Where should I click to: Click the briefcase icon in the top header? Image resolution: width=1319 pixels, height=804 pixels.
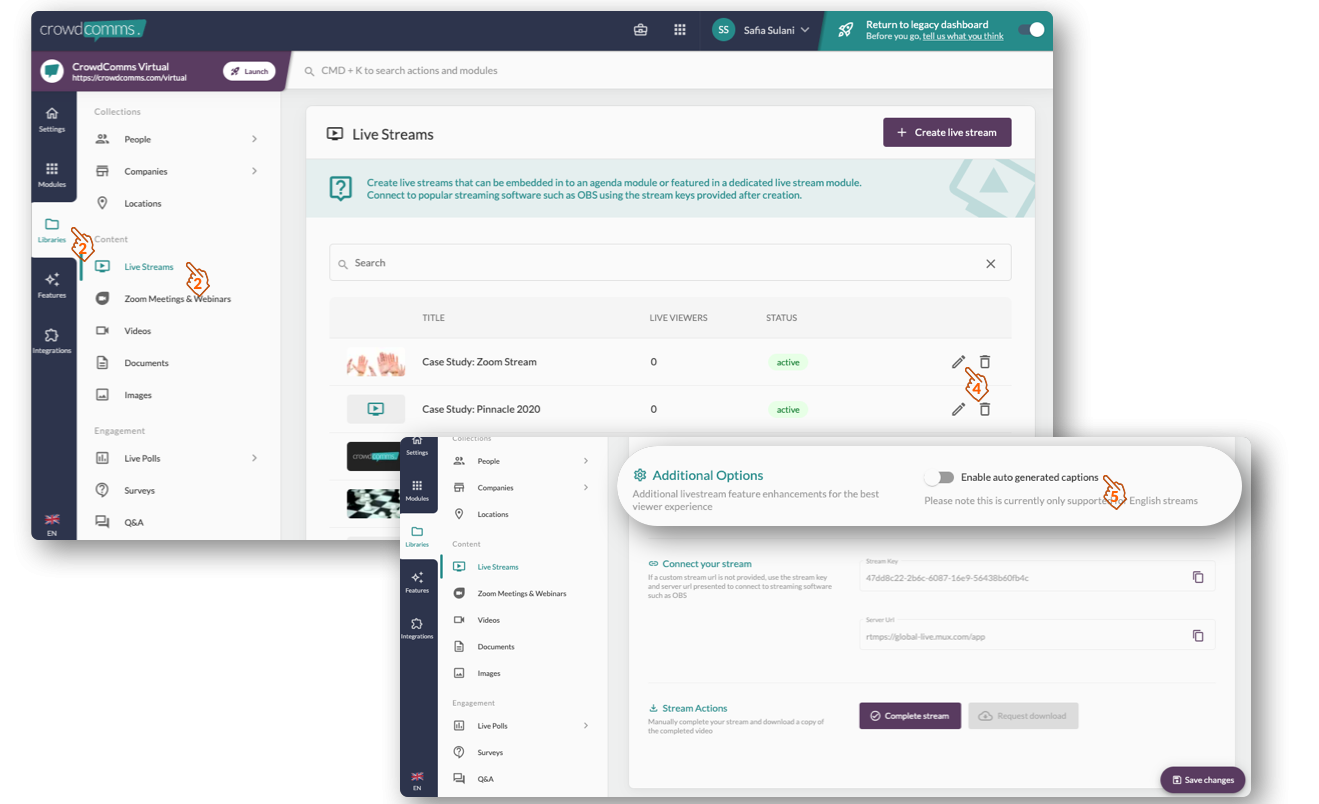click(641, 30)
